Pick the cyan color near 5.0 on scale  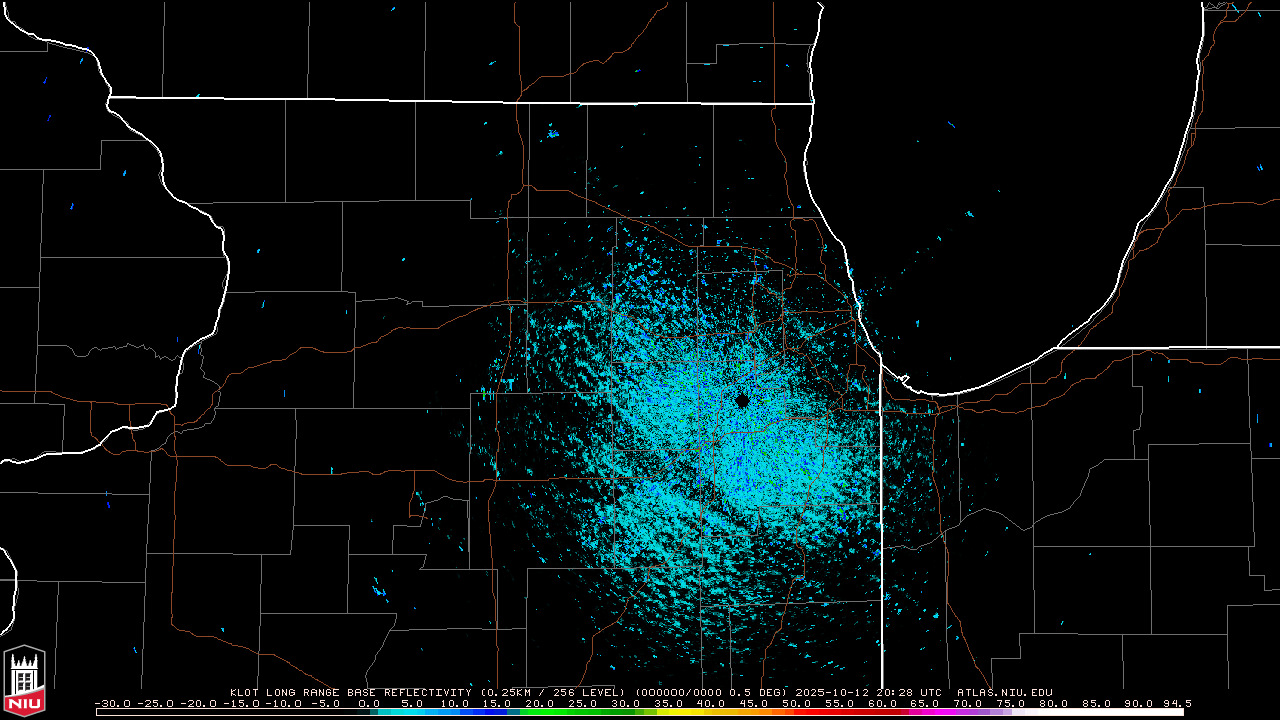pos(413,712)
